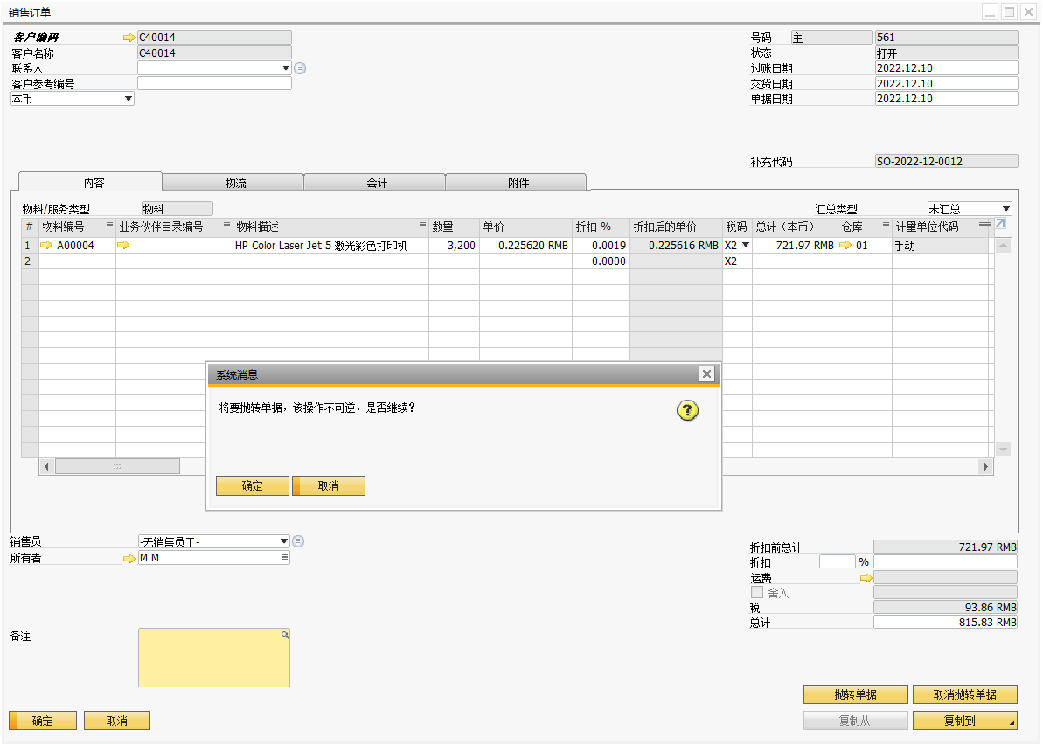Toggle the rounding (舍入) checkbox

tap(757, 593)
